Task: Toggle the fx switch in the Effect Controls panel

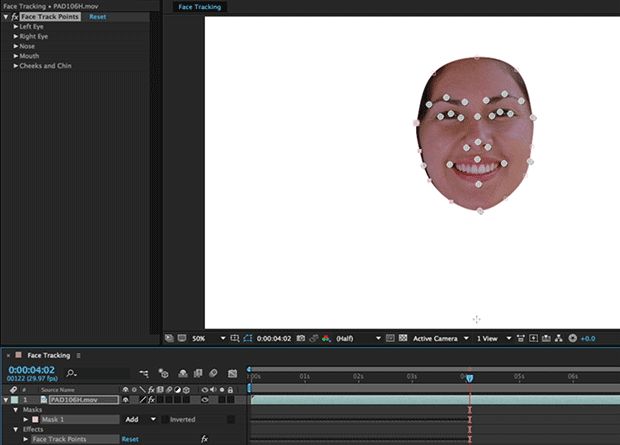Action: 15,17
